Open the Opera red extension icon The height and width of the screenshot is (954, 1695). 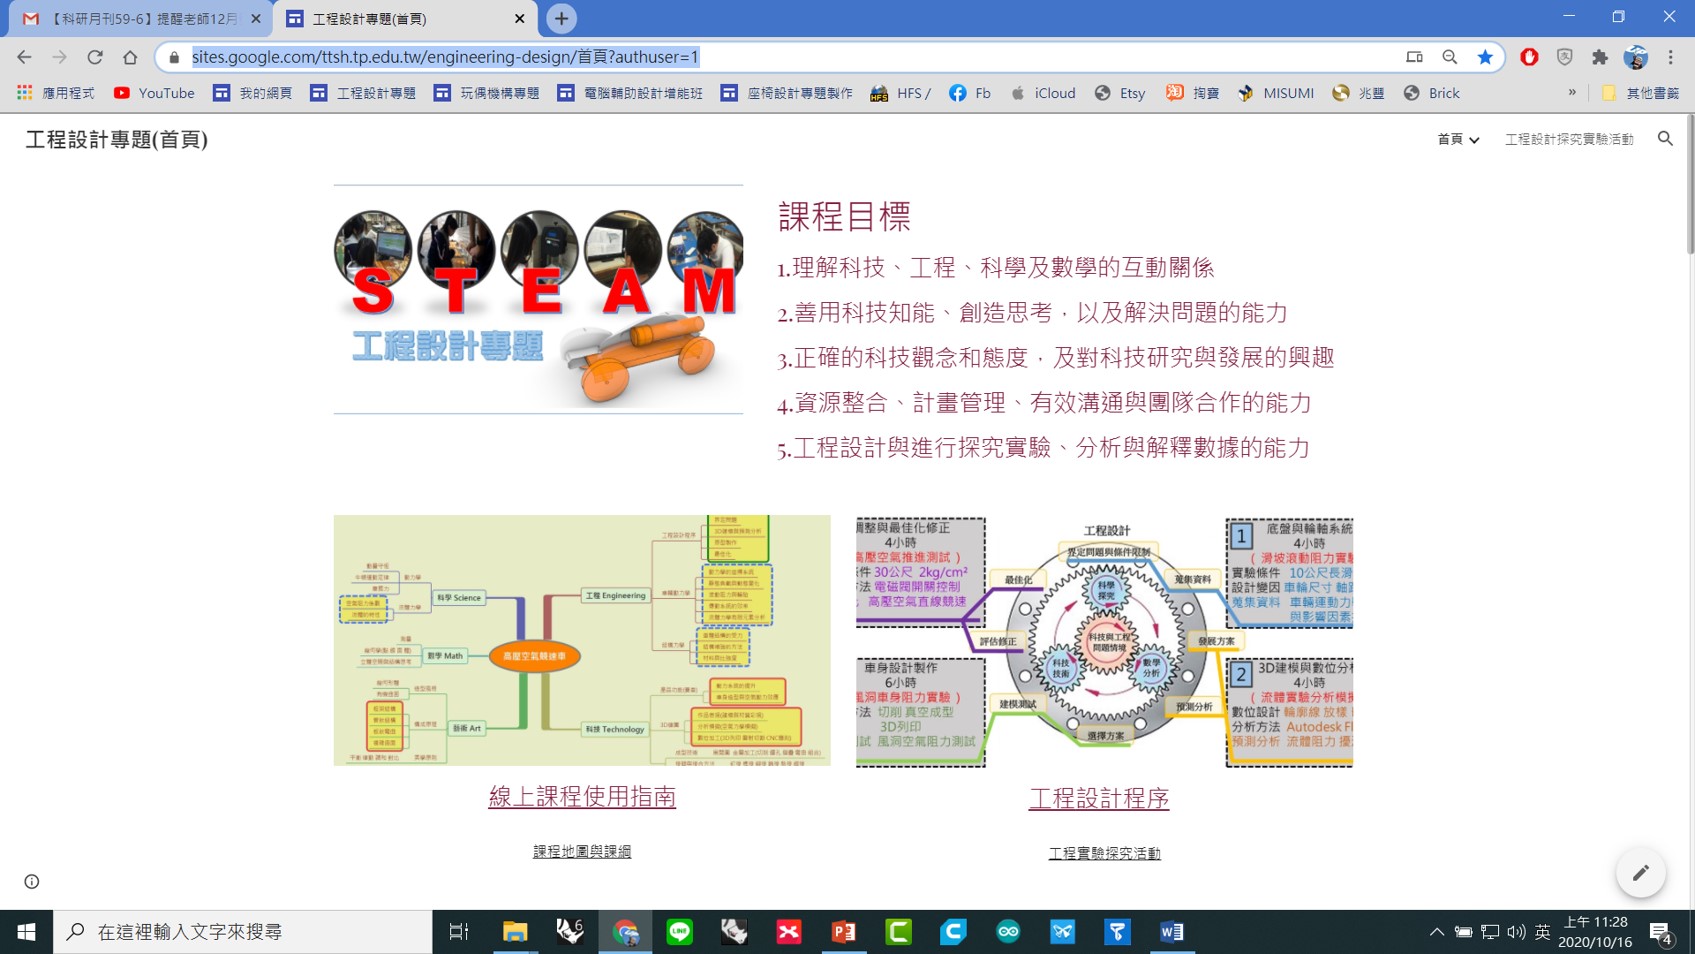coord(1529,57)
